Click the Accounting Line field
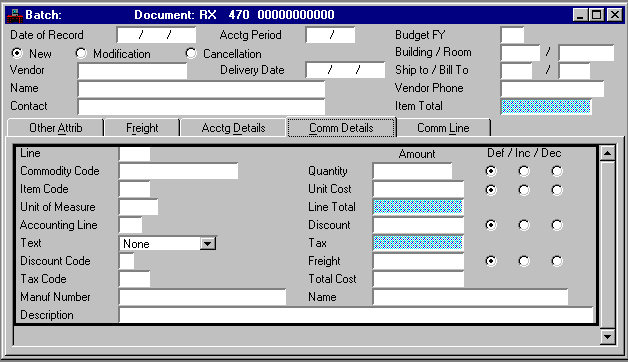The image size is (628, 362). coord(131,225)
